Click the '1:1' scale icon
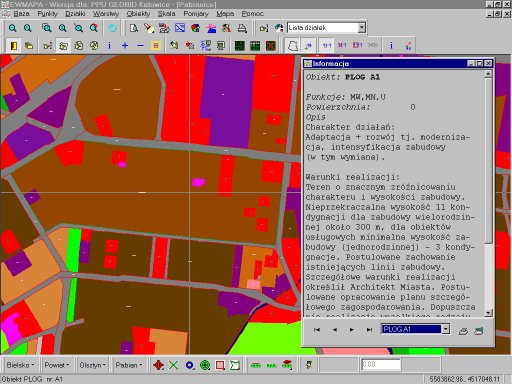Image resolution: width=512 pixels, height=384 pixels. pos(326,45)
